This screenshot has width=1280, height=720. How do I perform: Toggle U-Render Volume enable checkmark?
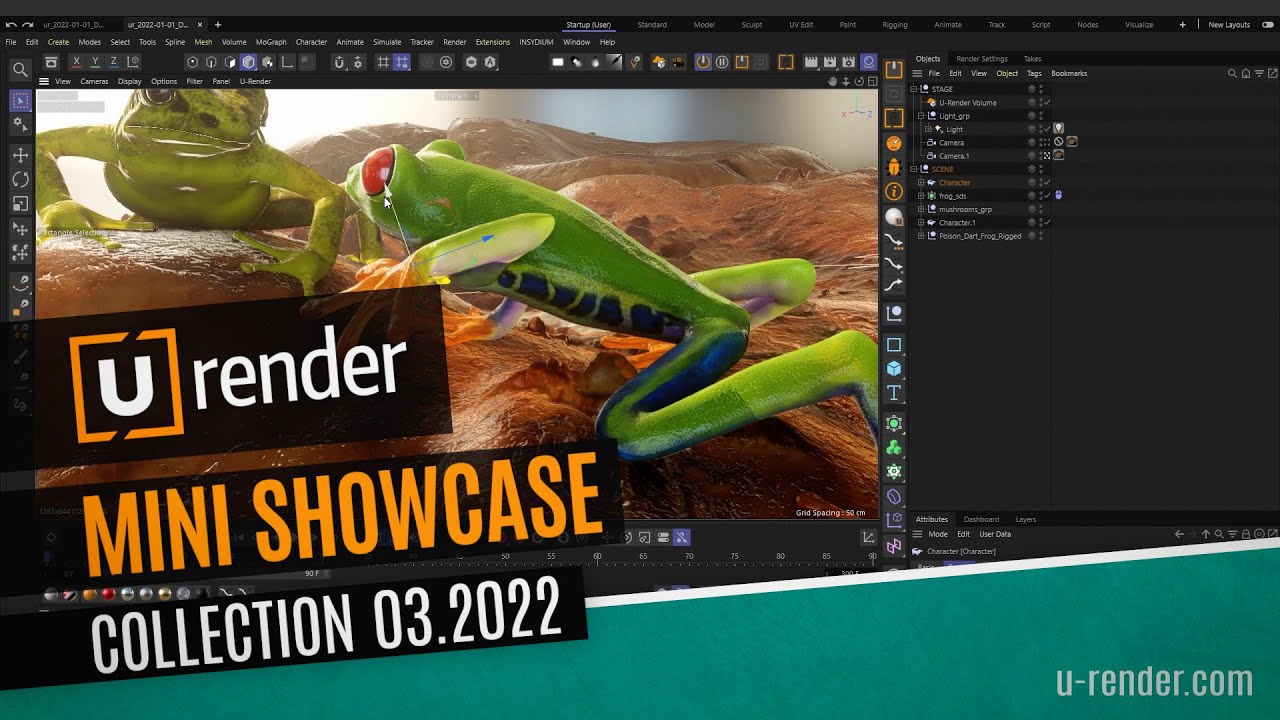[1047, 102]
